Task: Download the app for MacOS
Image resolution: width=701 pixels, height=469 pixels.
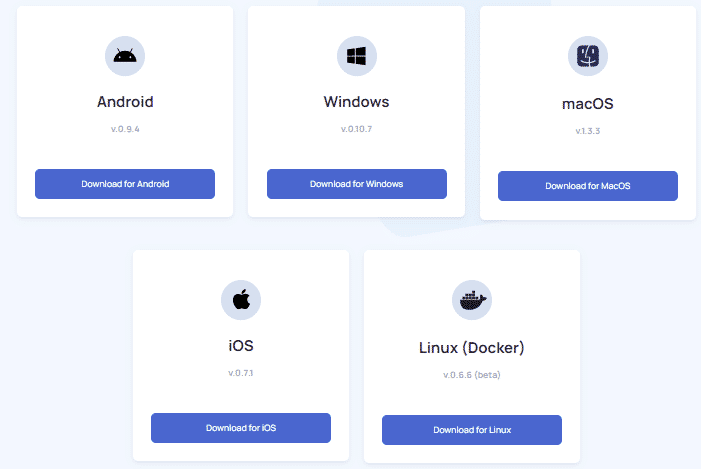Action: pos(587,186)
